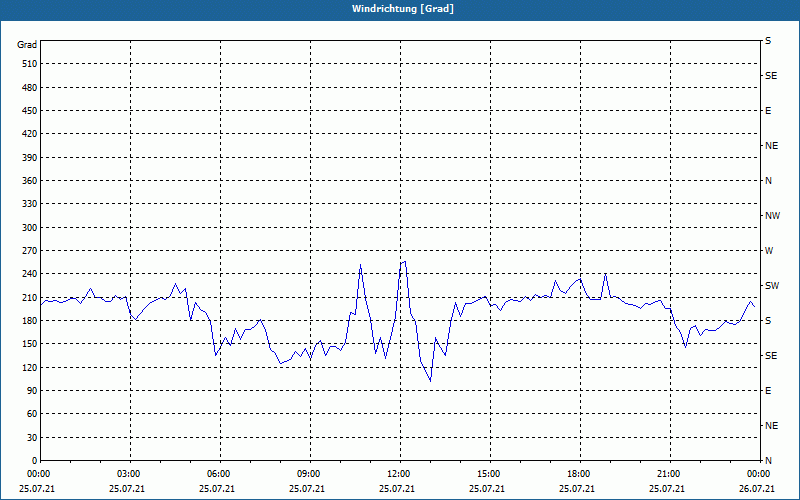Click the blue line's lowest dip after 12:00
The image size is (800, 500).
[x=430, y=381]
